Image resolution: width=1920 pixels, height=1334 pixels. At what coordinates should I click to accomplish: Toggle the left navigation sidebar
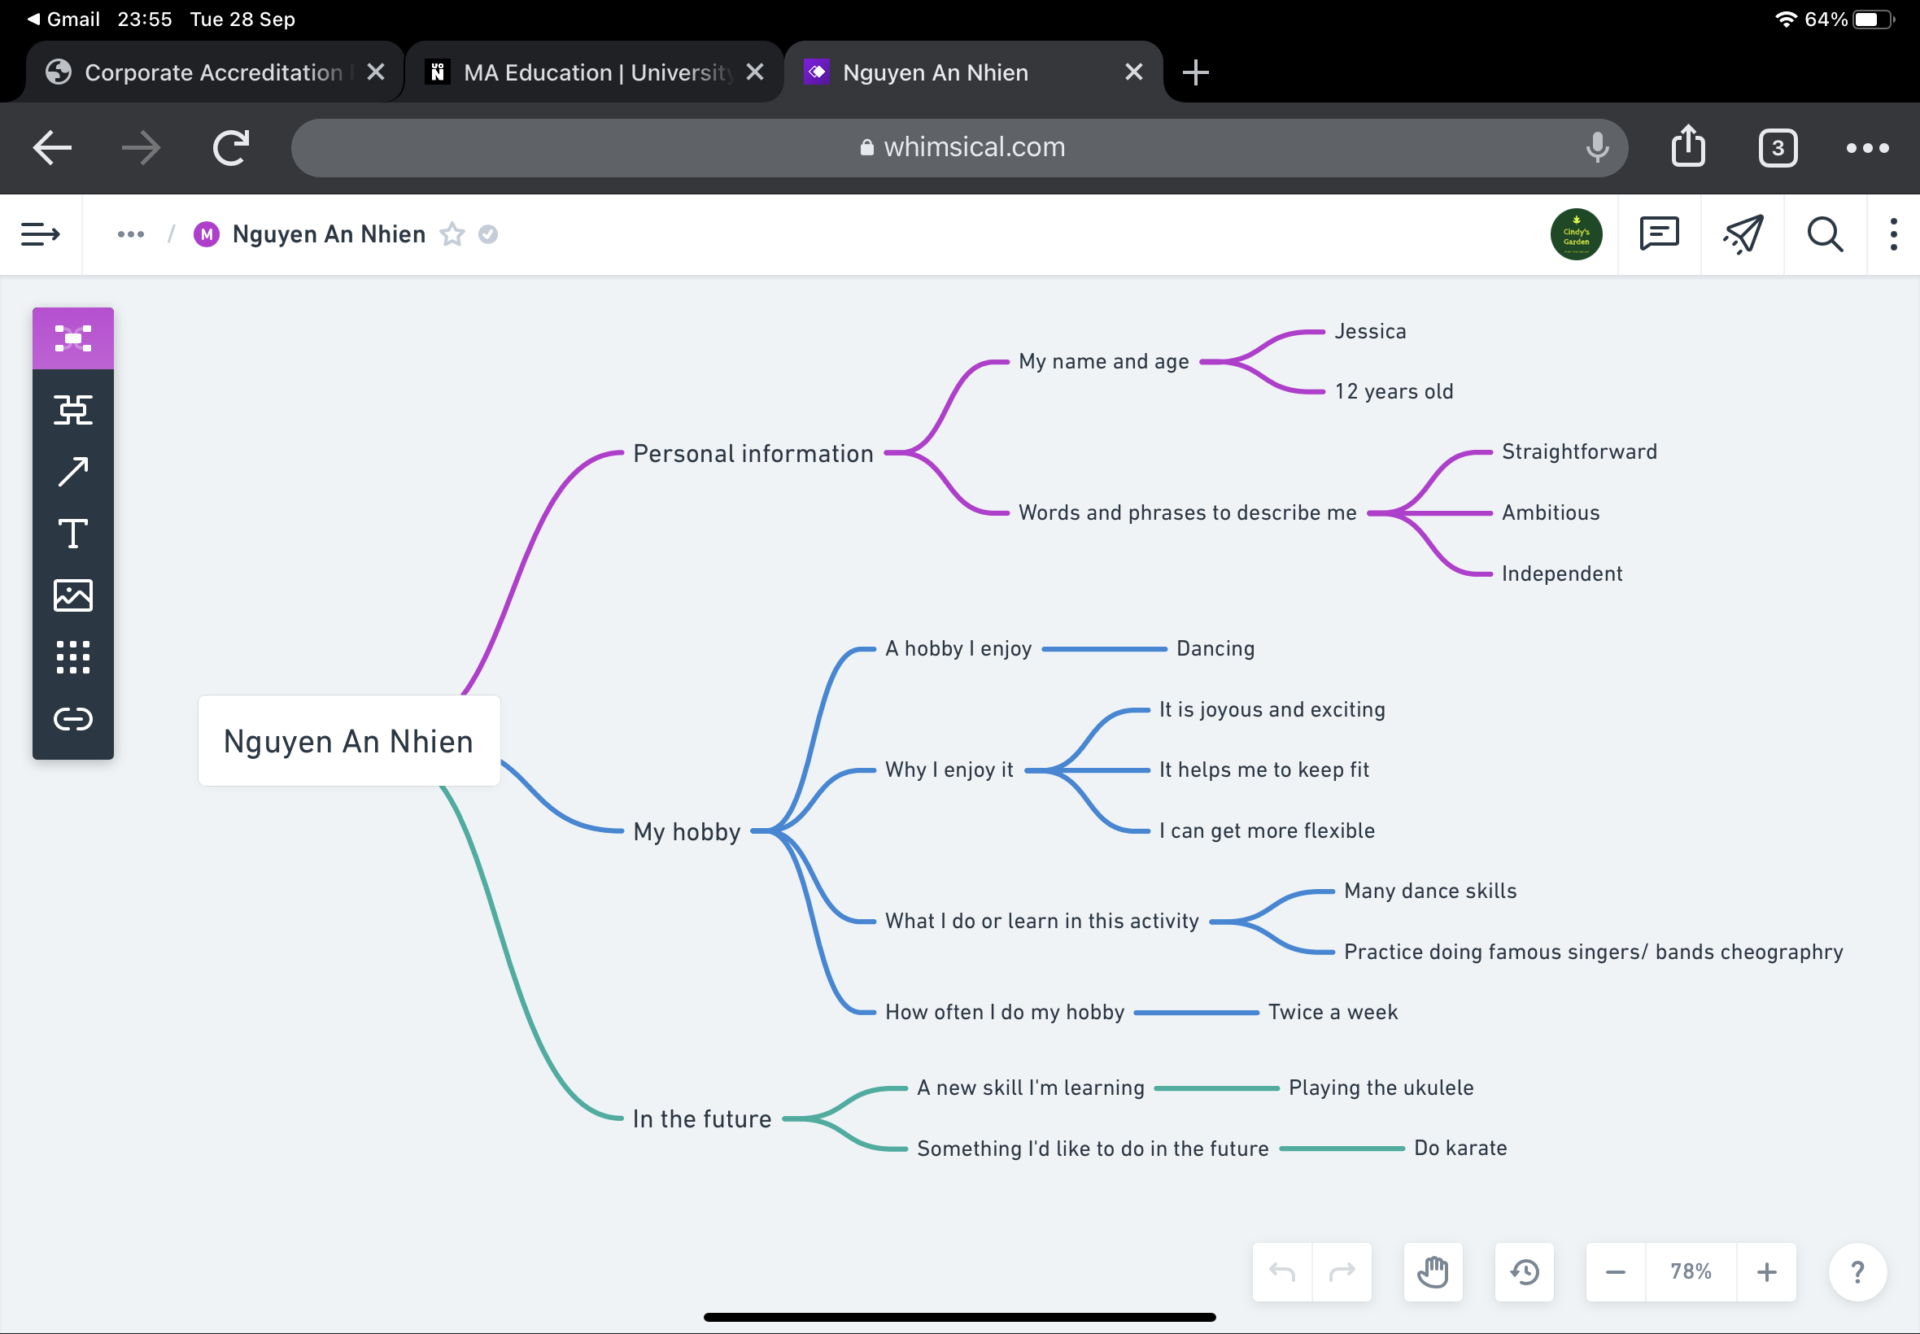pyautogui.click(x=41, y=234)
